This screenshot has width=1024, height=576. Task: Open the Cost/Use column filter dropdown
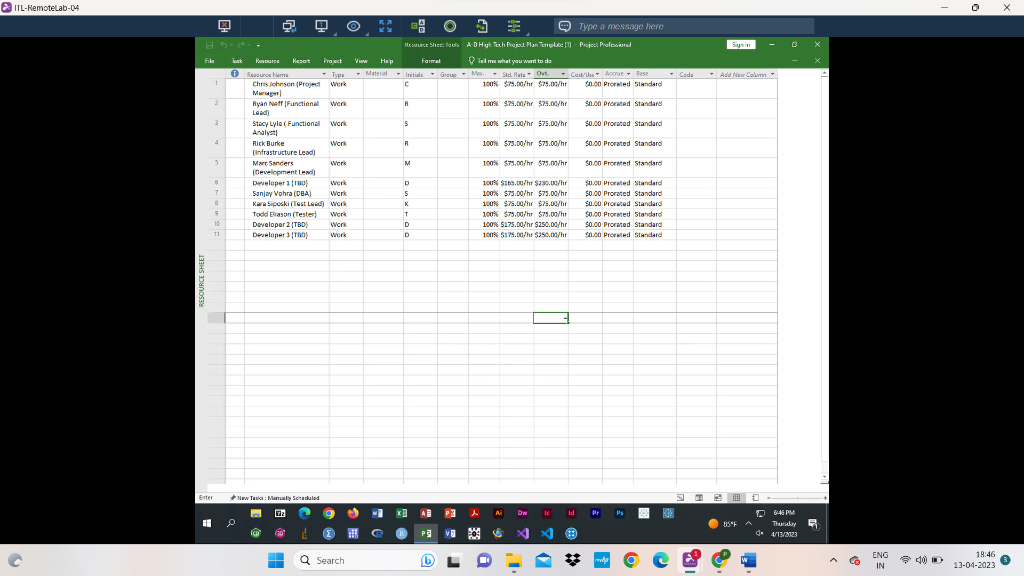pos(597,74)
